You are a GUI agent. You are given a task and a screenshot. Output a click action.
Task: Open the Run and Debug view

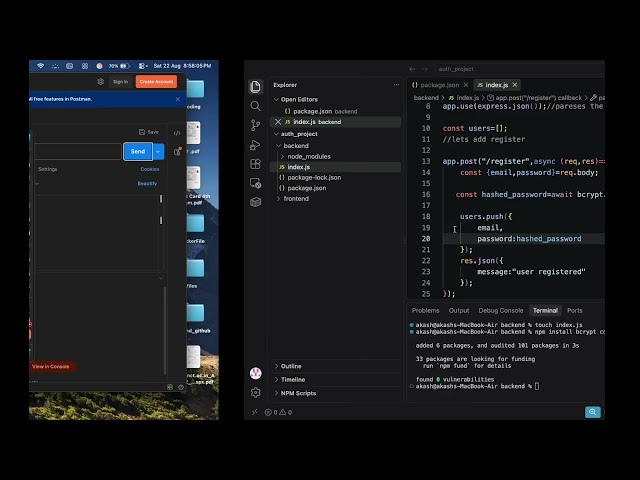256,145
